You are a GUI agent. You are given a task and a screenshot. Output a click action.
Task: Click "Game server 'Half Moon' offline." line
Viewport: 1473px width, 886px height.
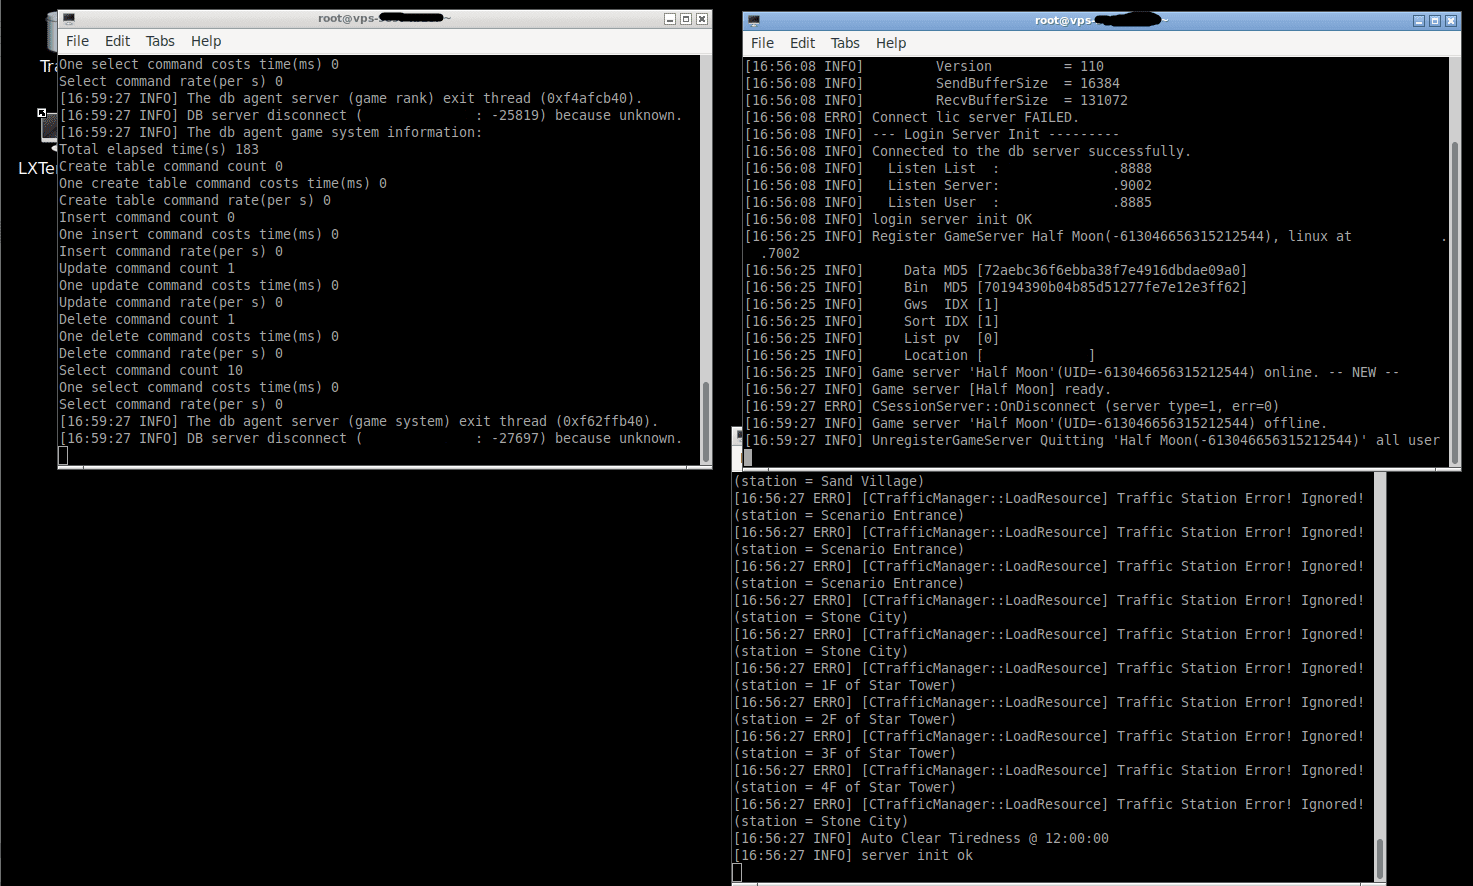(x=1036, y=423)
